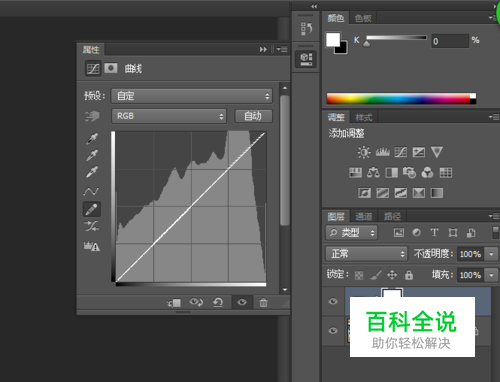Viewport: 500px width, 382px height.
Task: Add an Invert adjustment
Action: click(x=364, y=193)
